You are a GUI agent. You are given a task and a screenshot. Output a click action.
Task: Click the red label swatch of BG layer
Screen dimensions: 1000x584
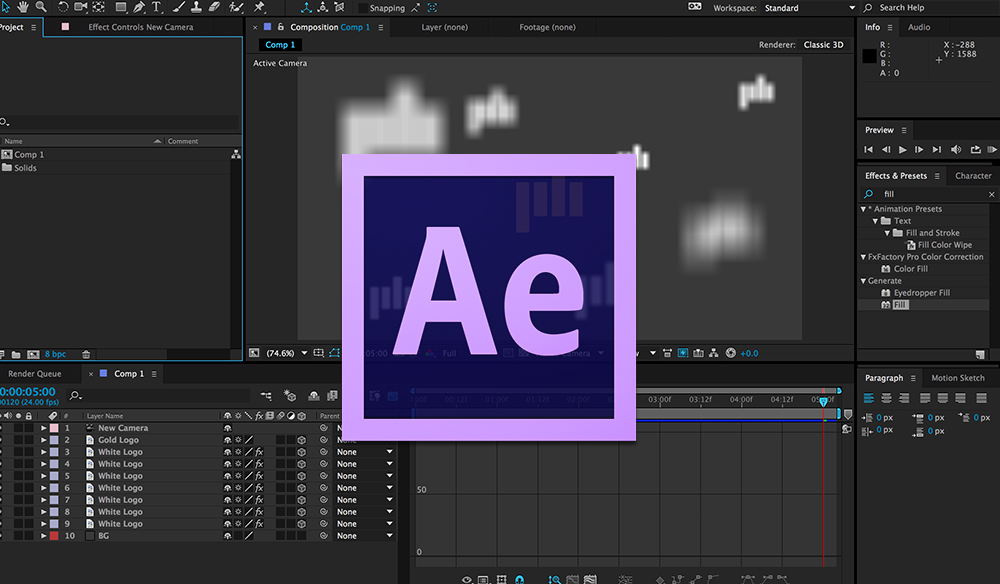(53, 536)
